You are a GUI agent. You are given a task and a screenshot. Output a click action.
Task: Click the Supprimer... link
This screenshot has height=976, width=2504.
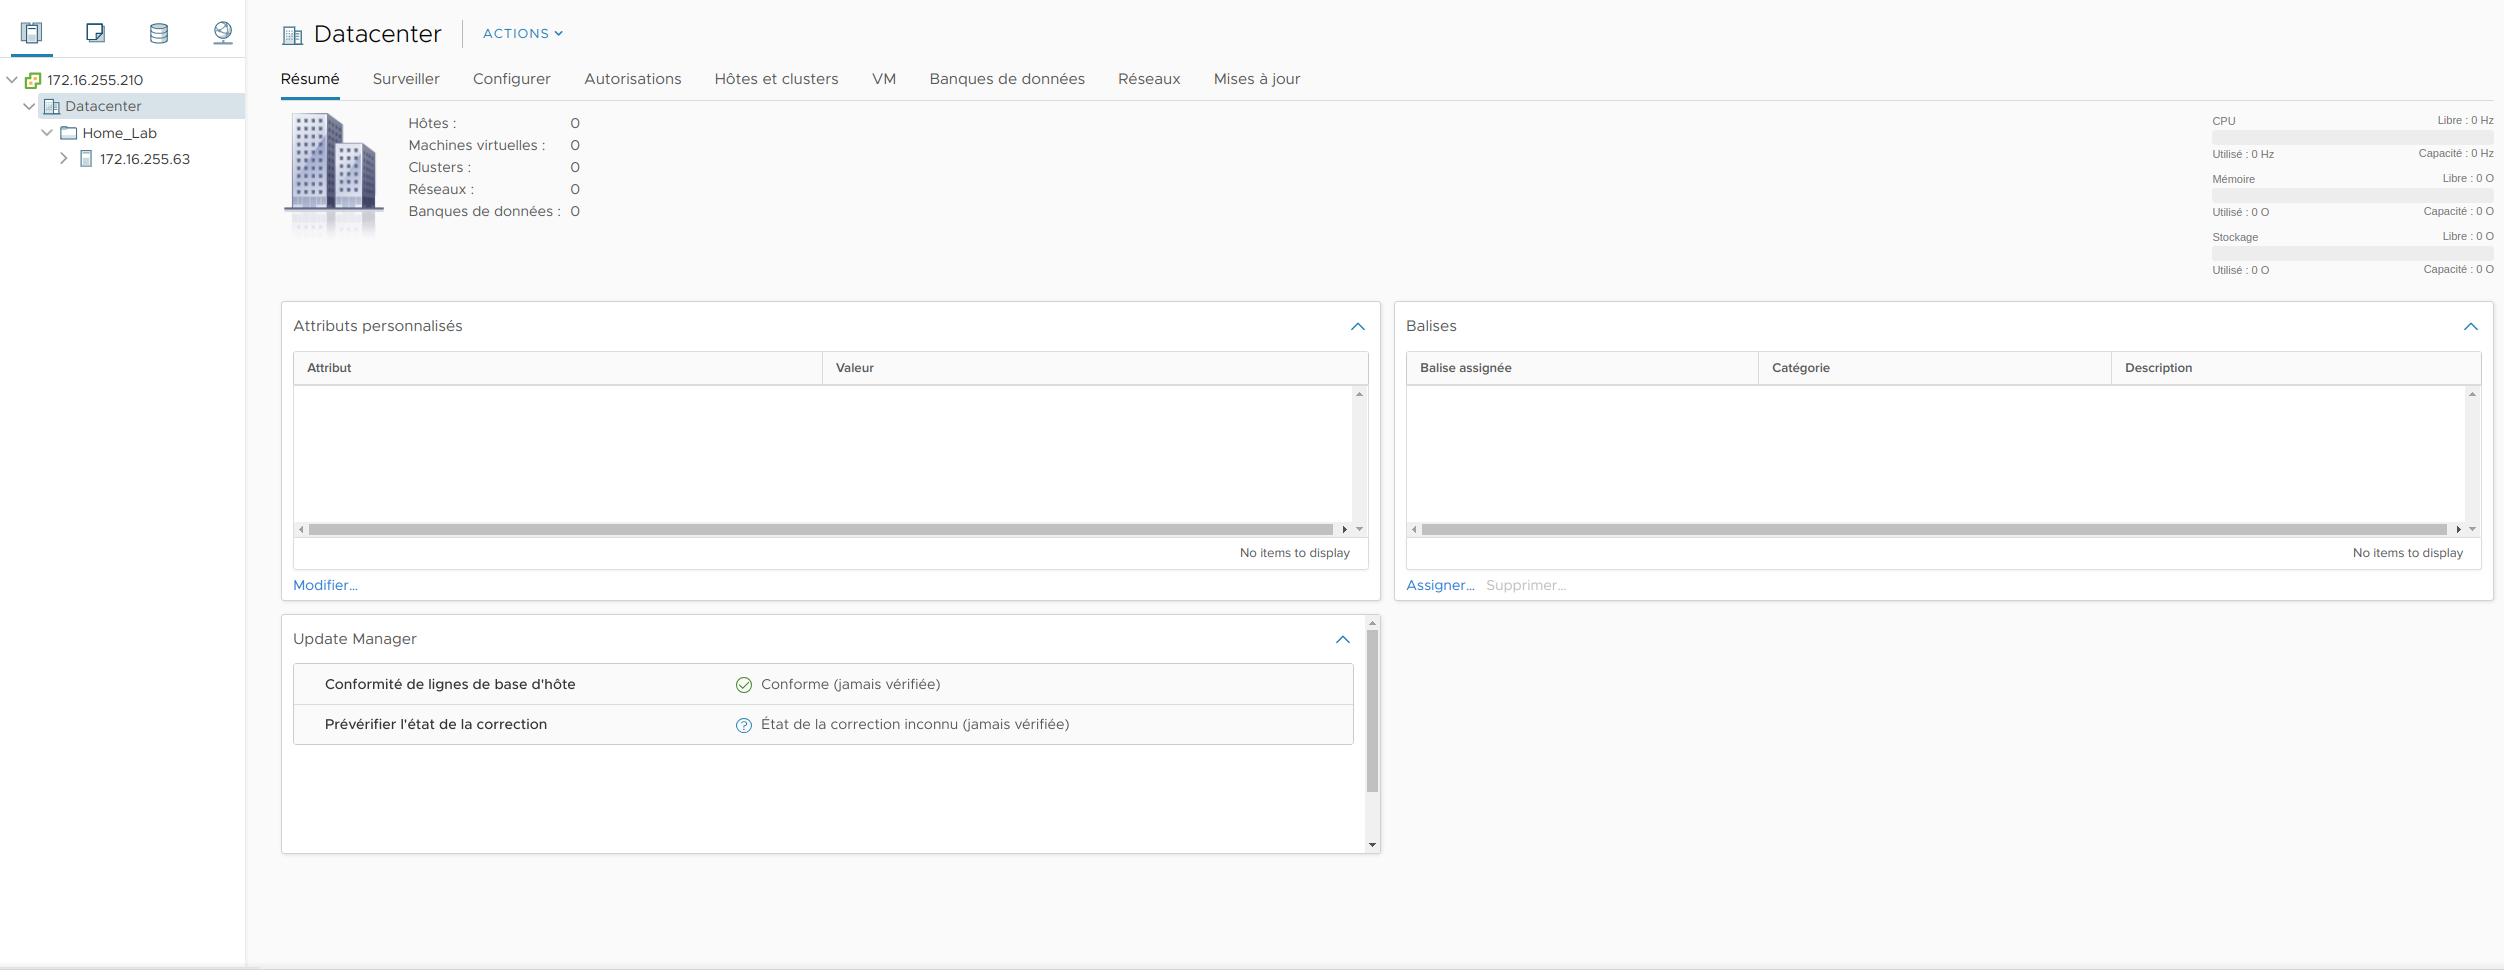(1526, 586)
